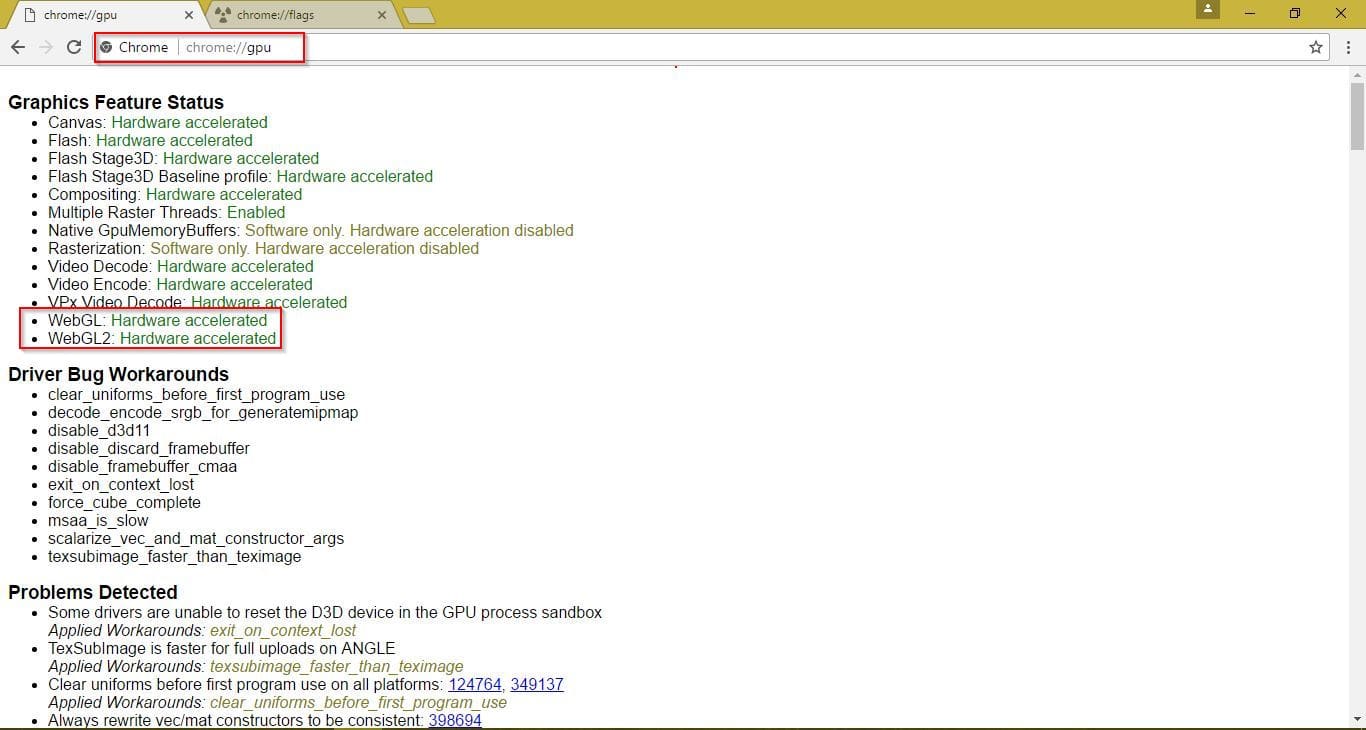Close the chrome://flags tab
The width and height of the screenshot is (1366, 730).
[381, 15]
